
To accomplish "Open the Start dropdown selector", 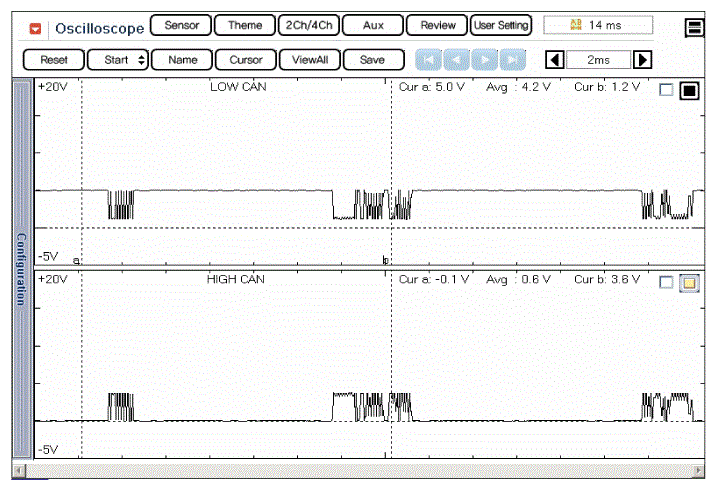I will (118, 60).
